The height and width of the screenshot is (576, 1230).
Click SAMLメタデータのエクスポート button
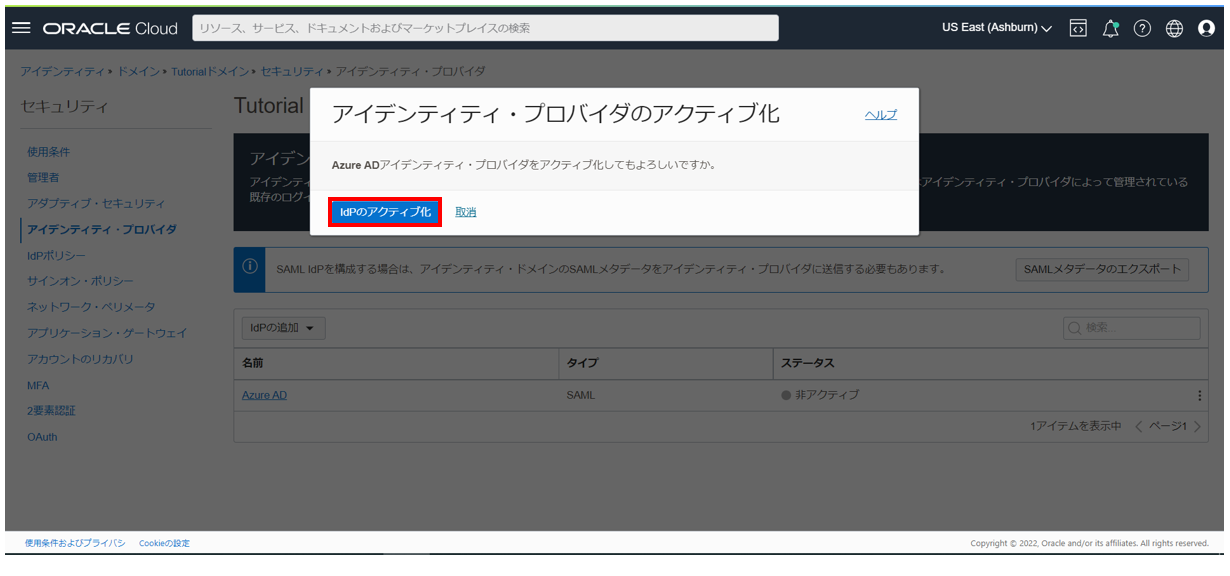point(1102,269)
